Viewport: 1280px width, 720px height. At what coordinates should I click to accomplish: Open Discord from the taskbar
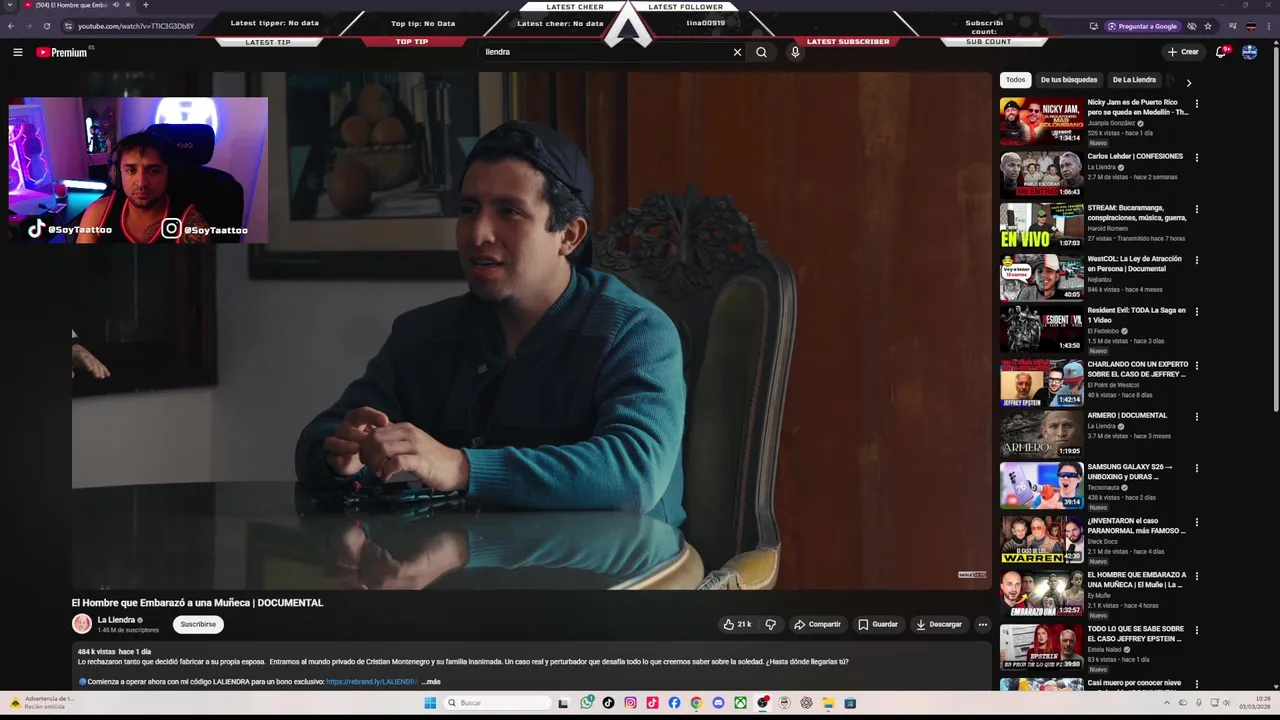718,703
